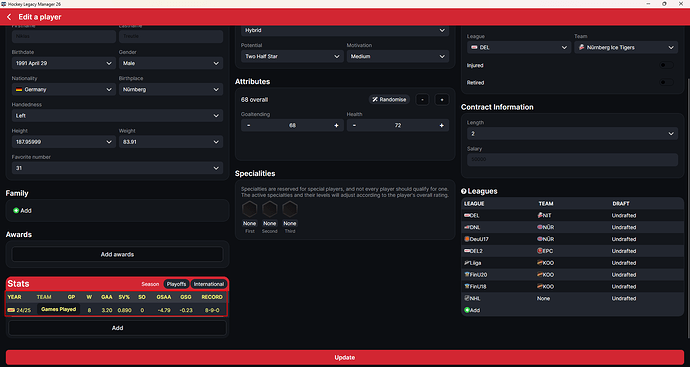Decrease Health value with minus
The height and width of the screenshot is (367, 690).
tap(354, 125)
